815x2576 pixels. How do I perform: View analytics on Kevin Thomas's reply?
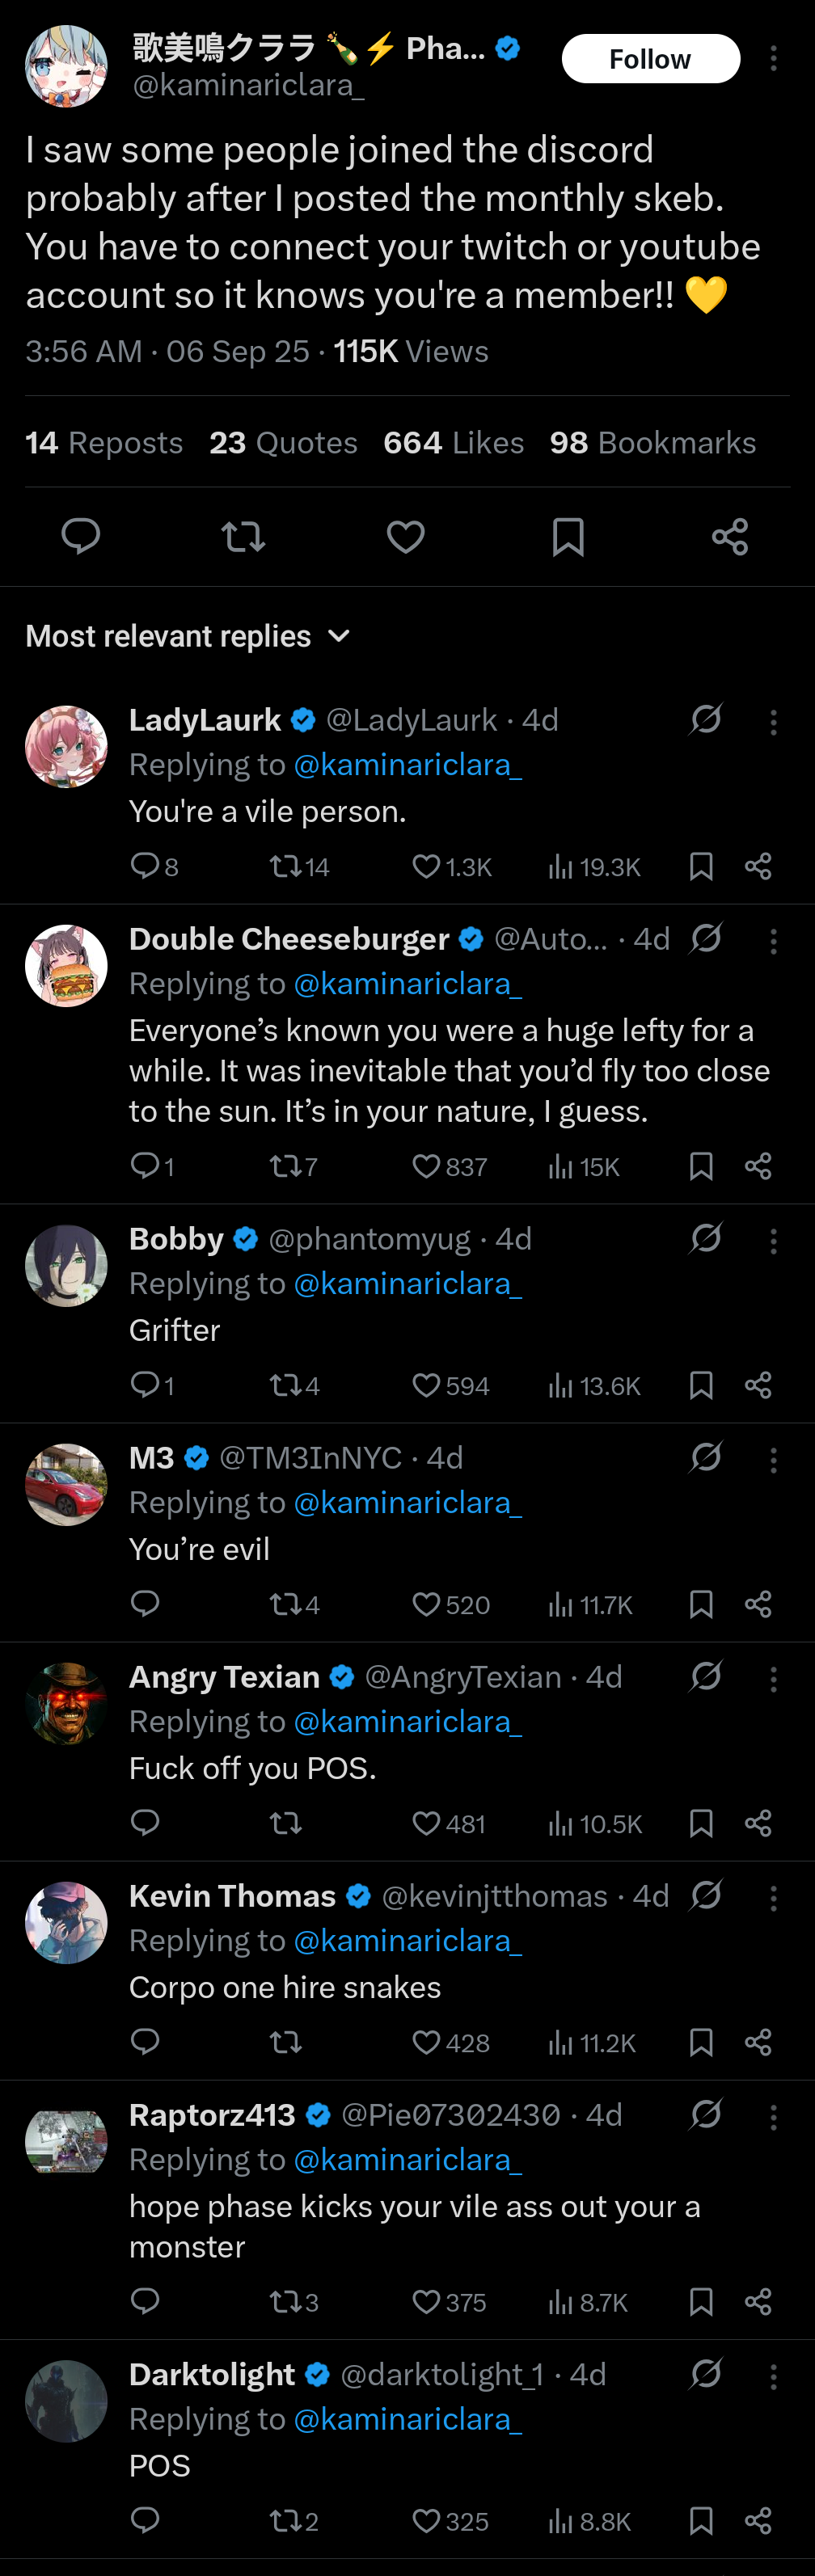[560, 2042]
